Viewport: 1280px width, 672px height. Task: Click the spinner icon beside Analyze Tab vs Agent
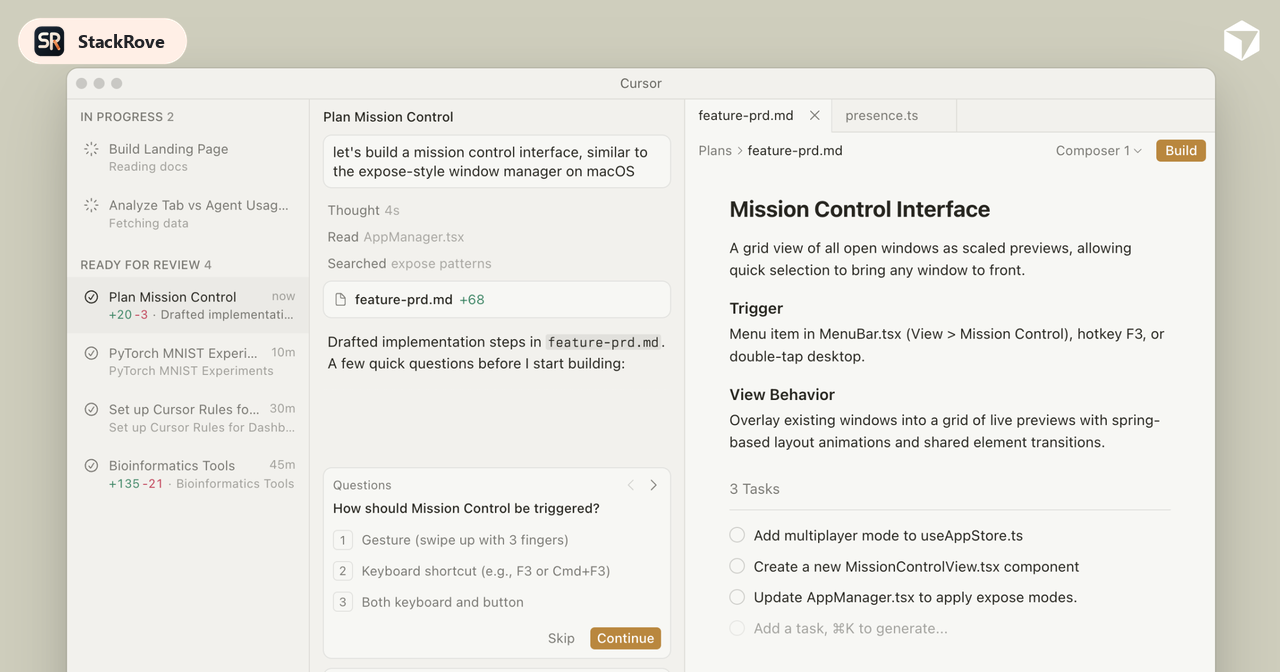coord(90,204)
